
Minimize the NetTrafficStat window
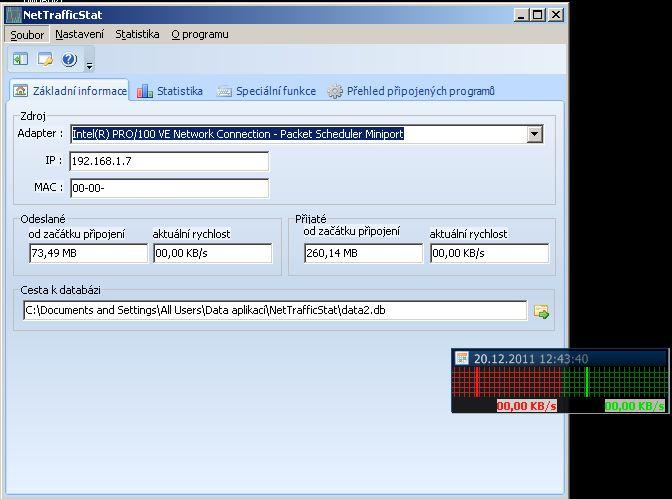521,15
